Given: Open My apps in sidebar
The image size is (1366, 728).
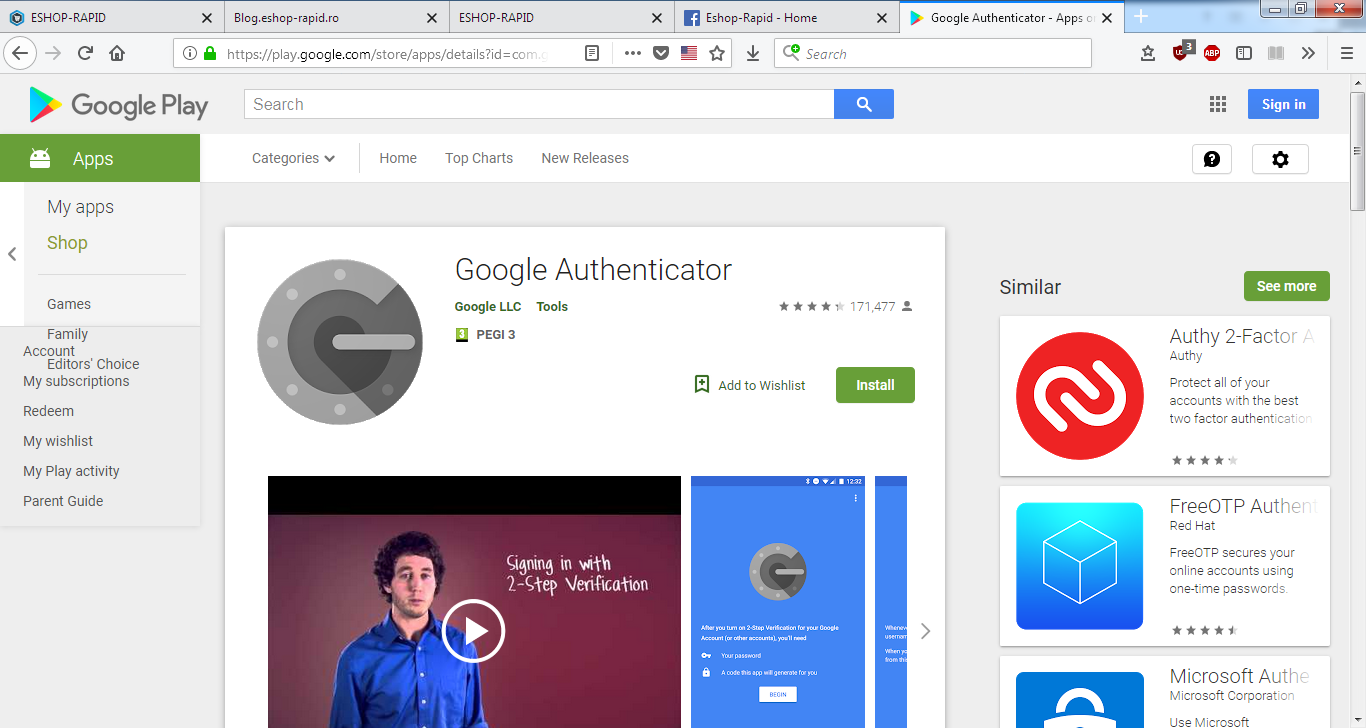Looking at the screenshot, I should click(x=81, y=207).
